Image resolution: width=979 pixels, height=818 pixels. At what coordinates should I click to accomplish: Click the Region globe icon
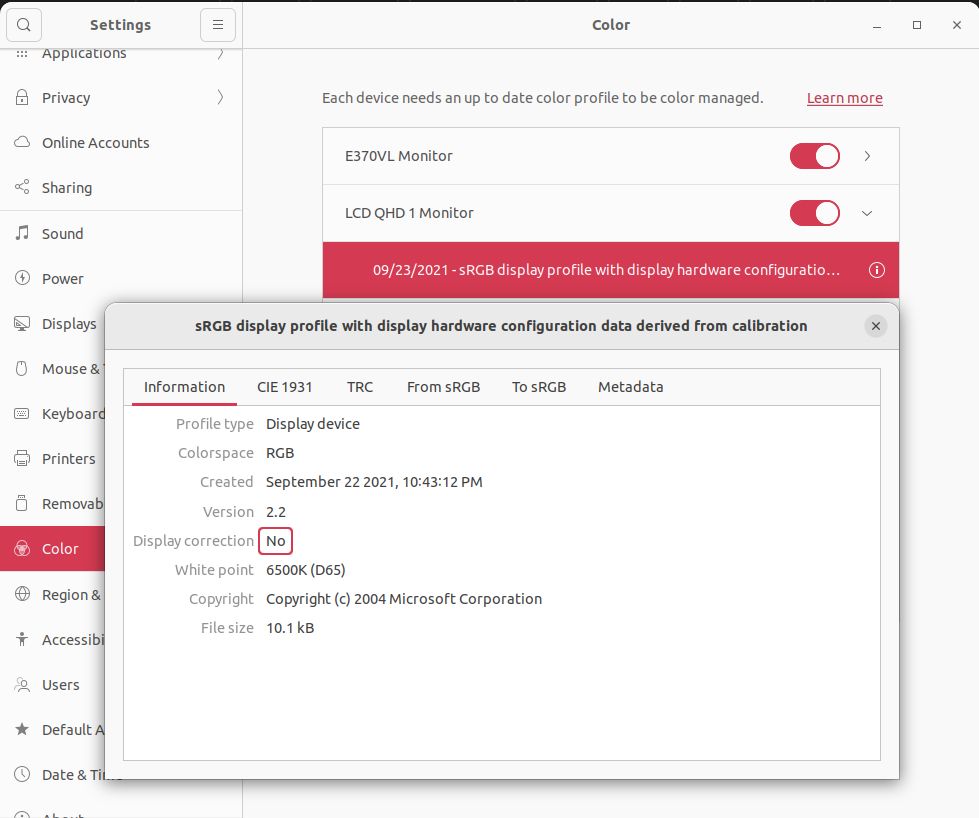[x=22, y=594]
